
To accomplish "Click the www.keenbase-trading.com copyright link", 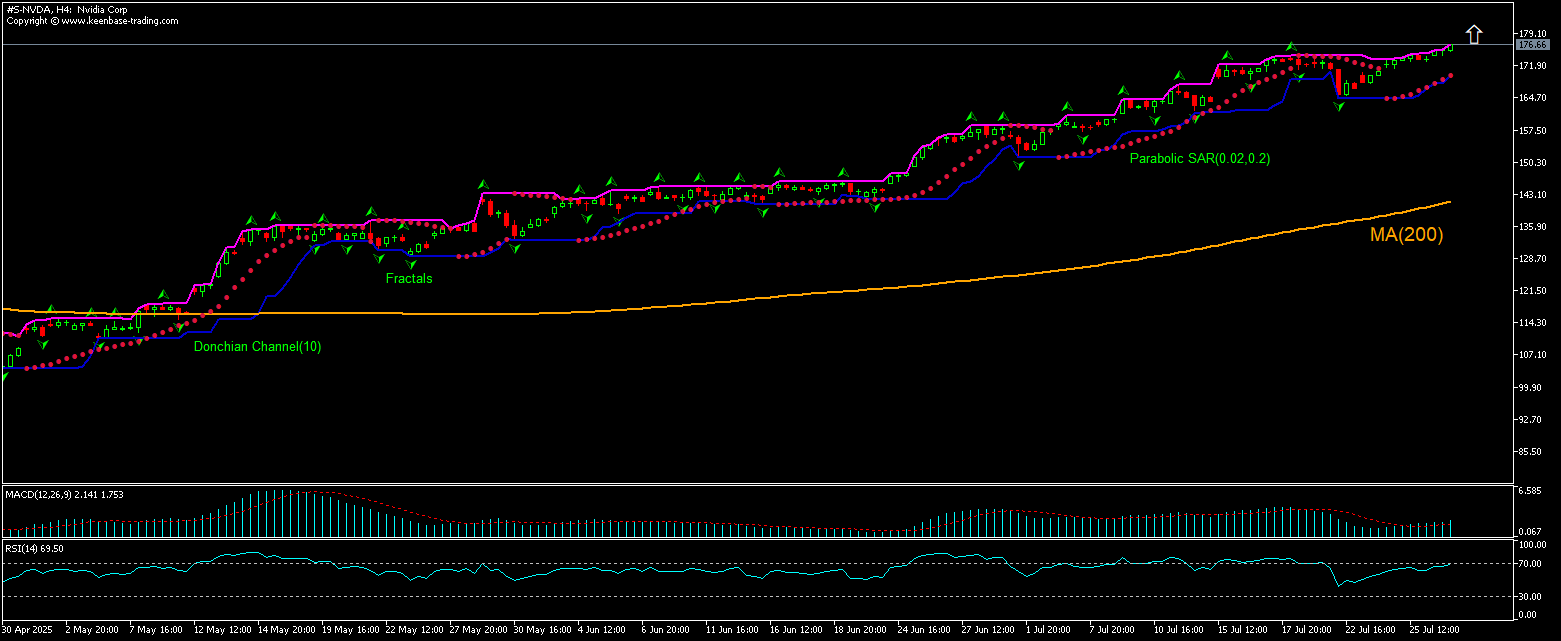I will [118, 19].
